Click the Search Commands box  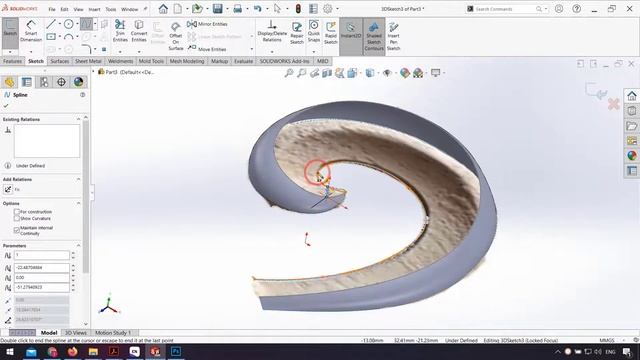508,9
